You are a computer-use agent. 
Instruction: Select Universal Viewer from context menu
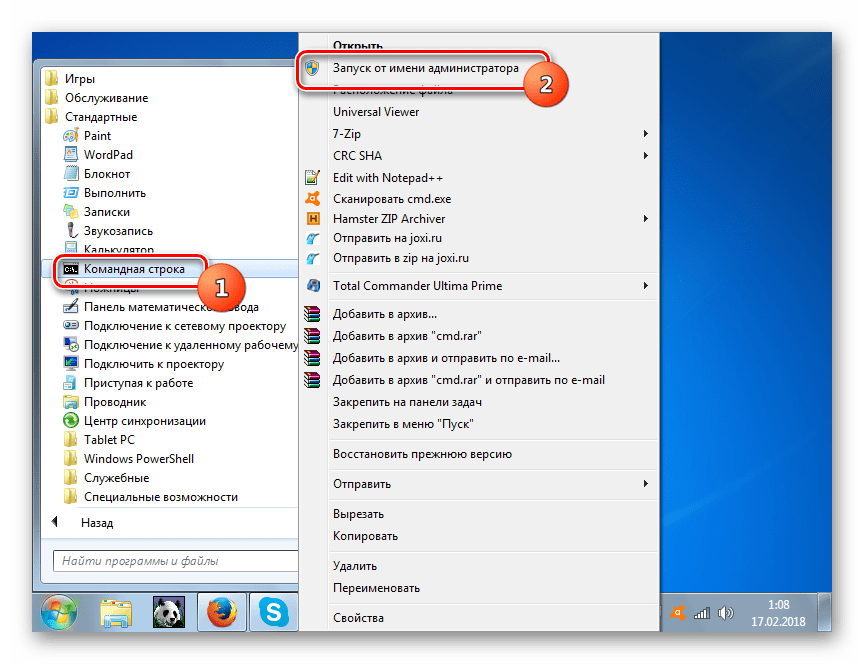[376, 112]
